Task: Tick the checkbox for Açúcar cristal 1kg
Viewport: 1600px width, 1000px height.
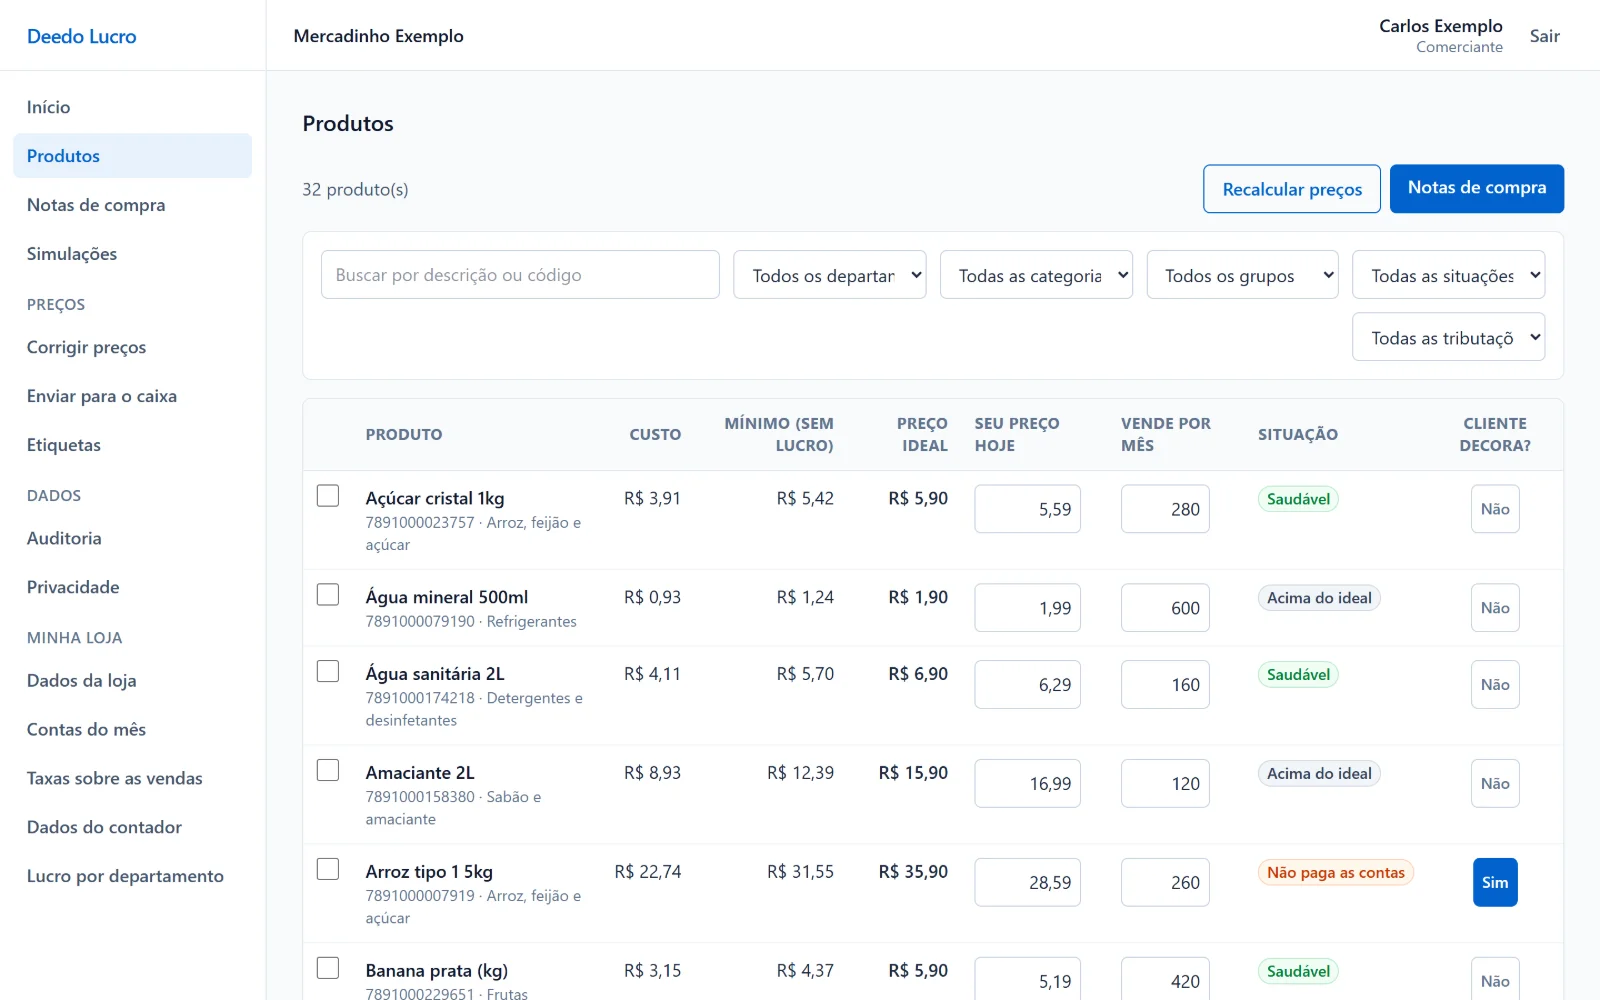Action: (x=328, y=496)
